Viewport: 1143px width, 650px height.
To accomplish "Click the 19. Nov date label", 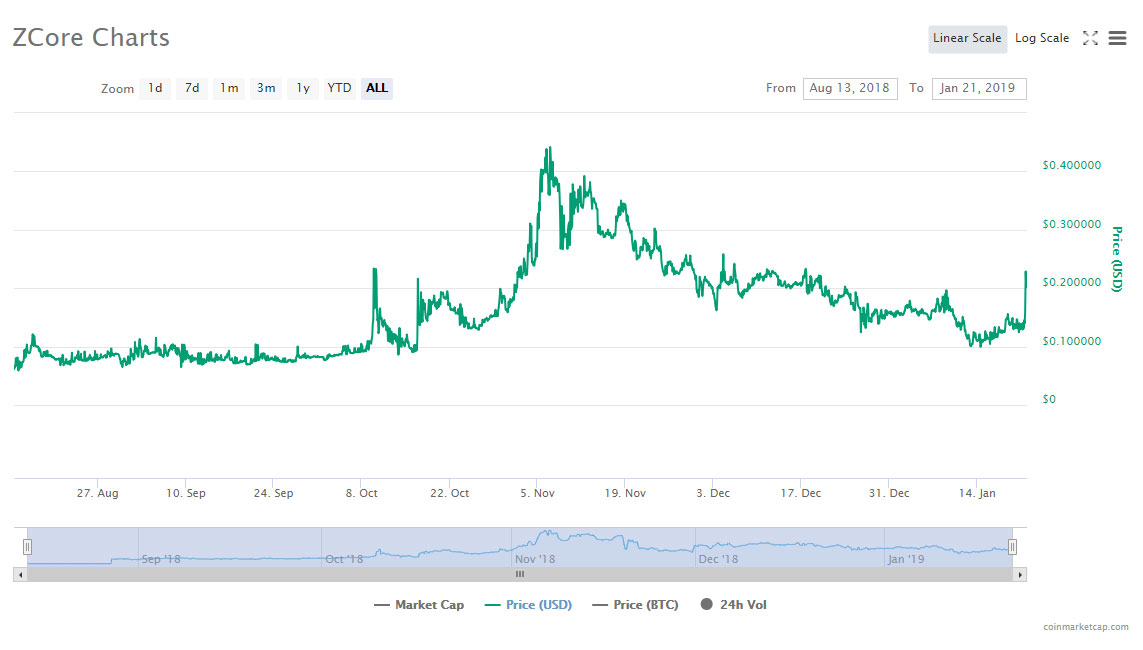I will pyautogui.click(x=625, y=493).
